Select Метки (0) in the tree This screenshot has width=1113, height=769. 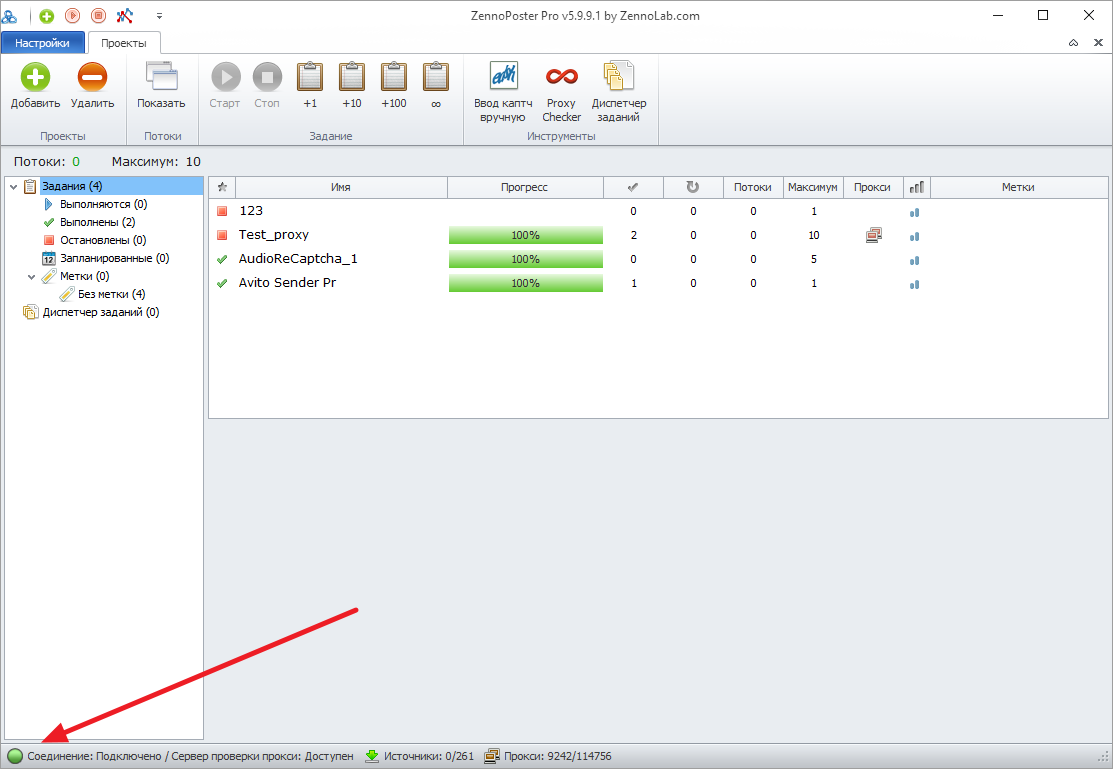point(84,276)
